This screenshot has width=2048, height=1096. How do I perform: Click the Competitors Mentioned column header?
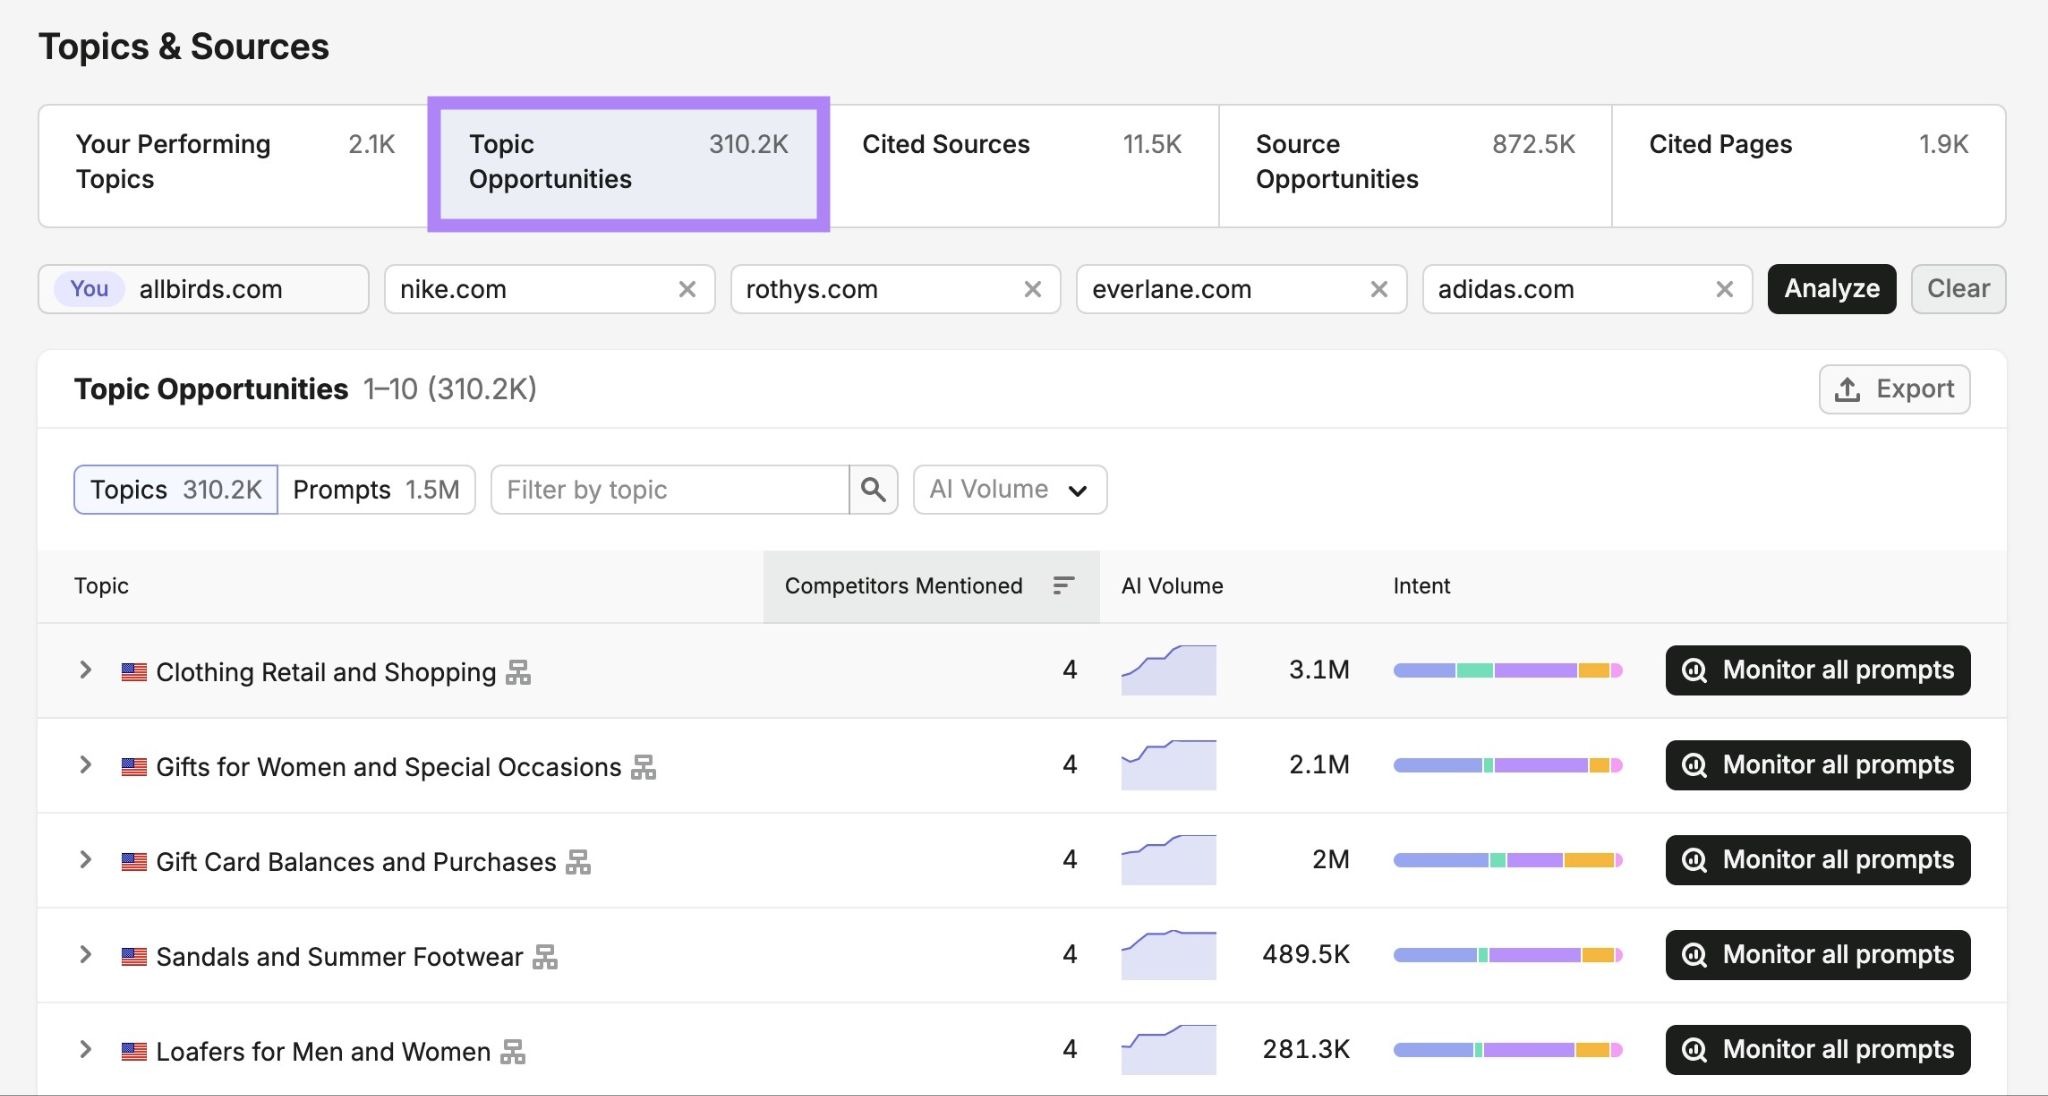(x=931, y=586)
